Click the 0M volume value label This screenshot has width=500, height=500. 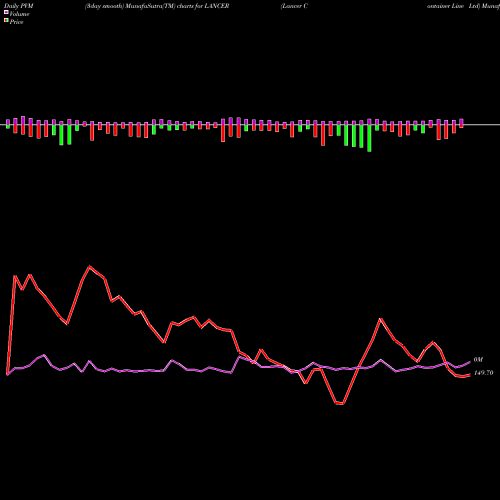coord(478,360)
